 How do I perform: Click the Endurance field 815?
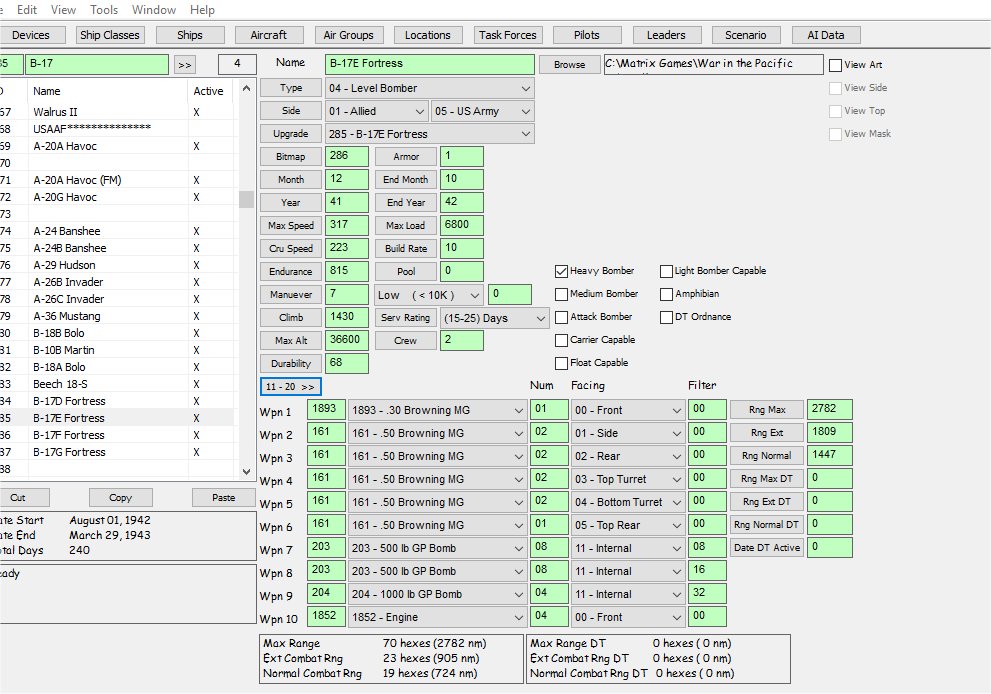point(346,271)
